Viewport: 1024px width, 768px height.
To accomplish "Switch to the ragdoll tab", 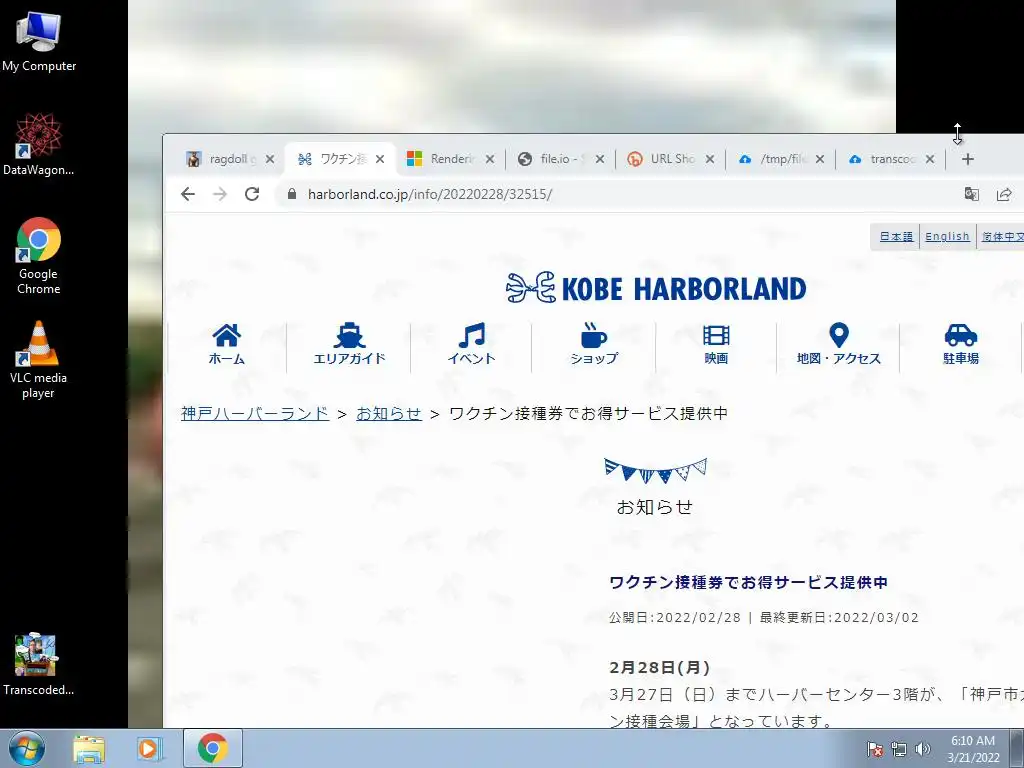I will click(229, 159).
